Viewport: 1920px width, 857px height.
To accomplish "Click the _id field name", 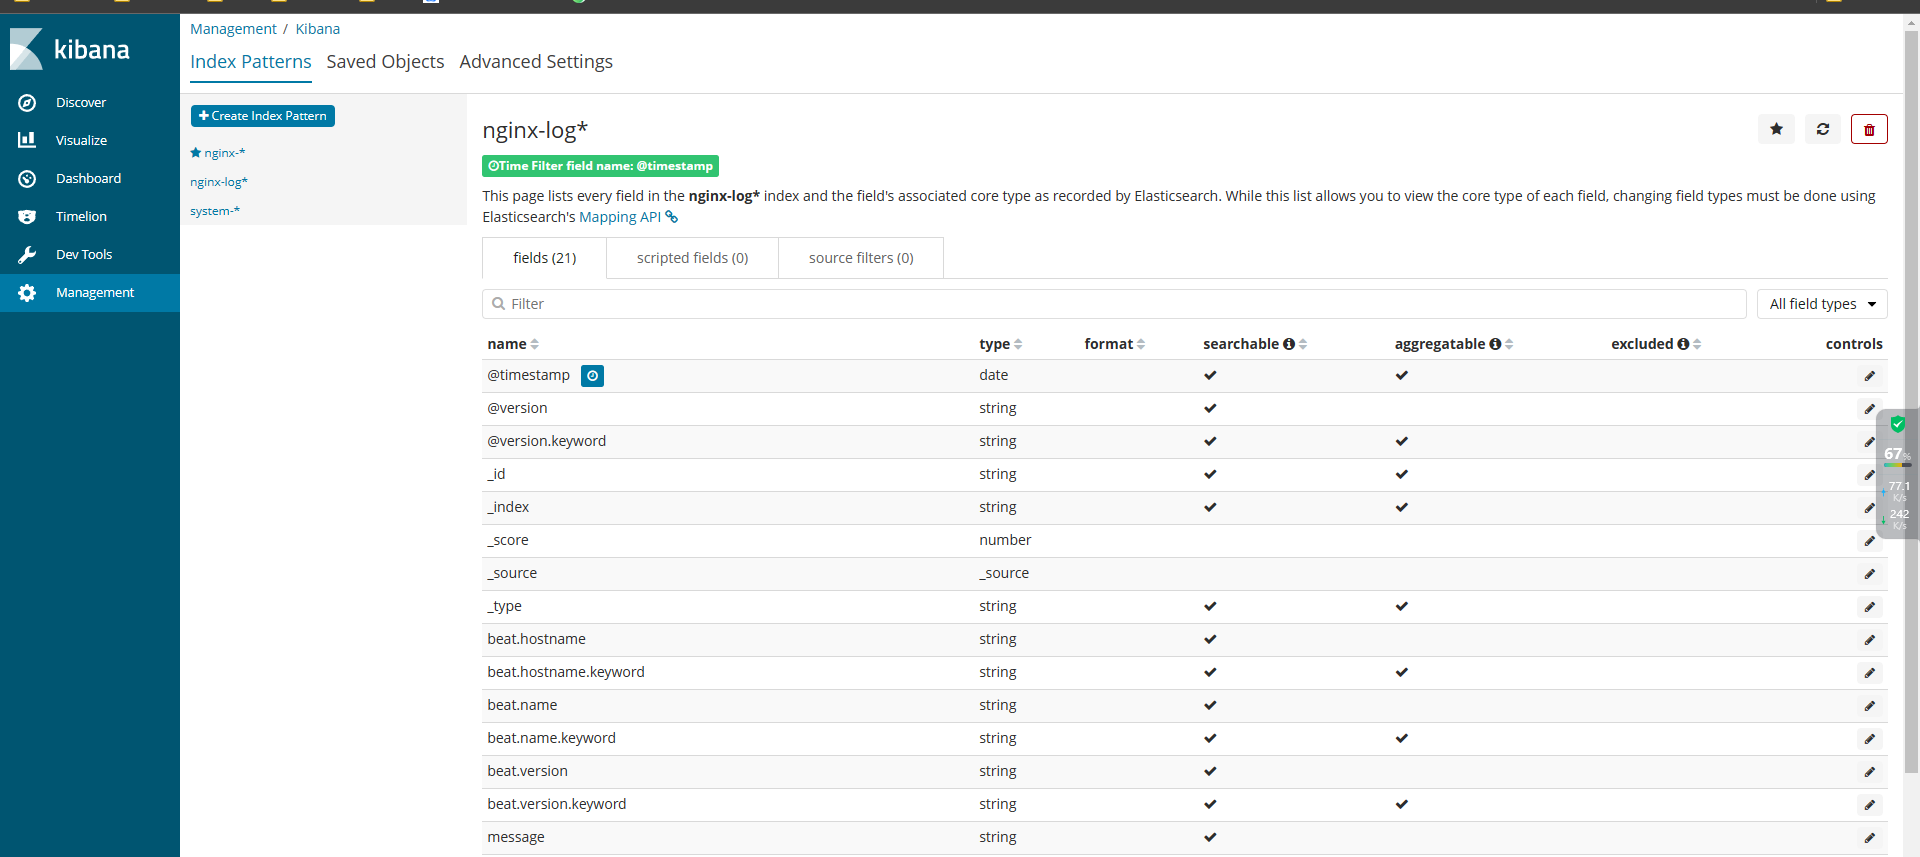I will coord(496,474).
